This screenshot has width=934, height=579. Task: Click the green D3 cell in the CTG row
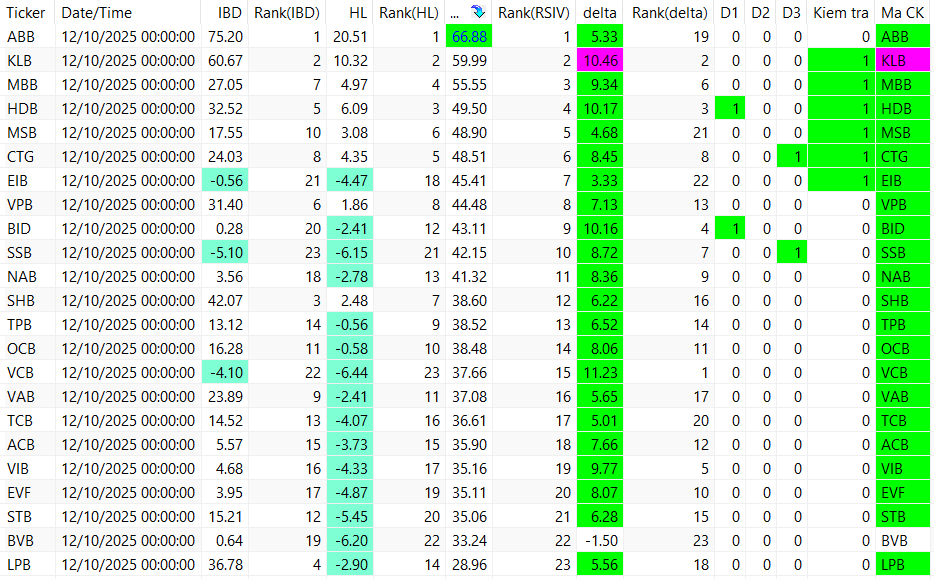tap(792, 157)
